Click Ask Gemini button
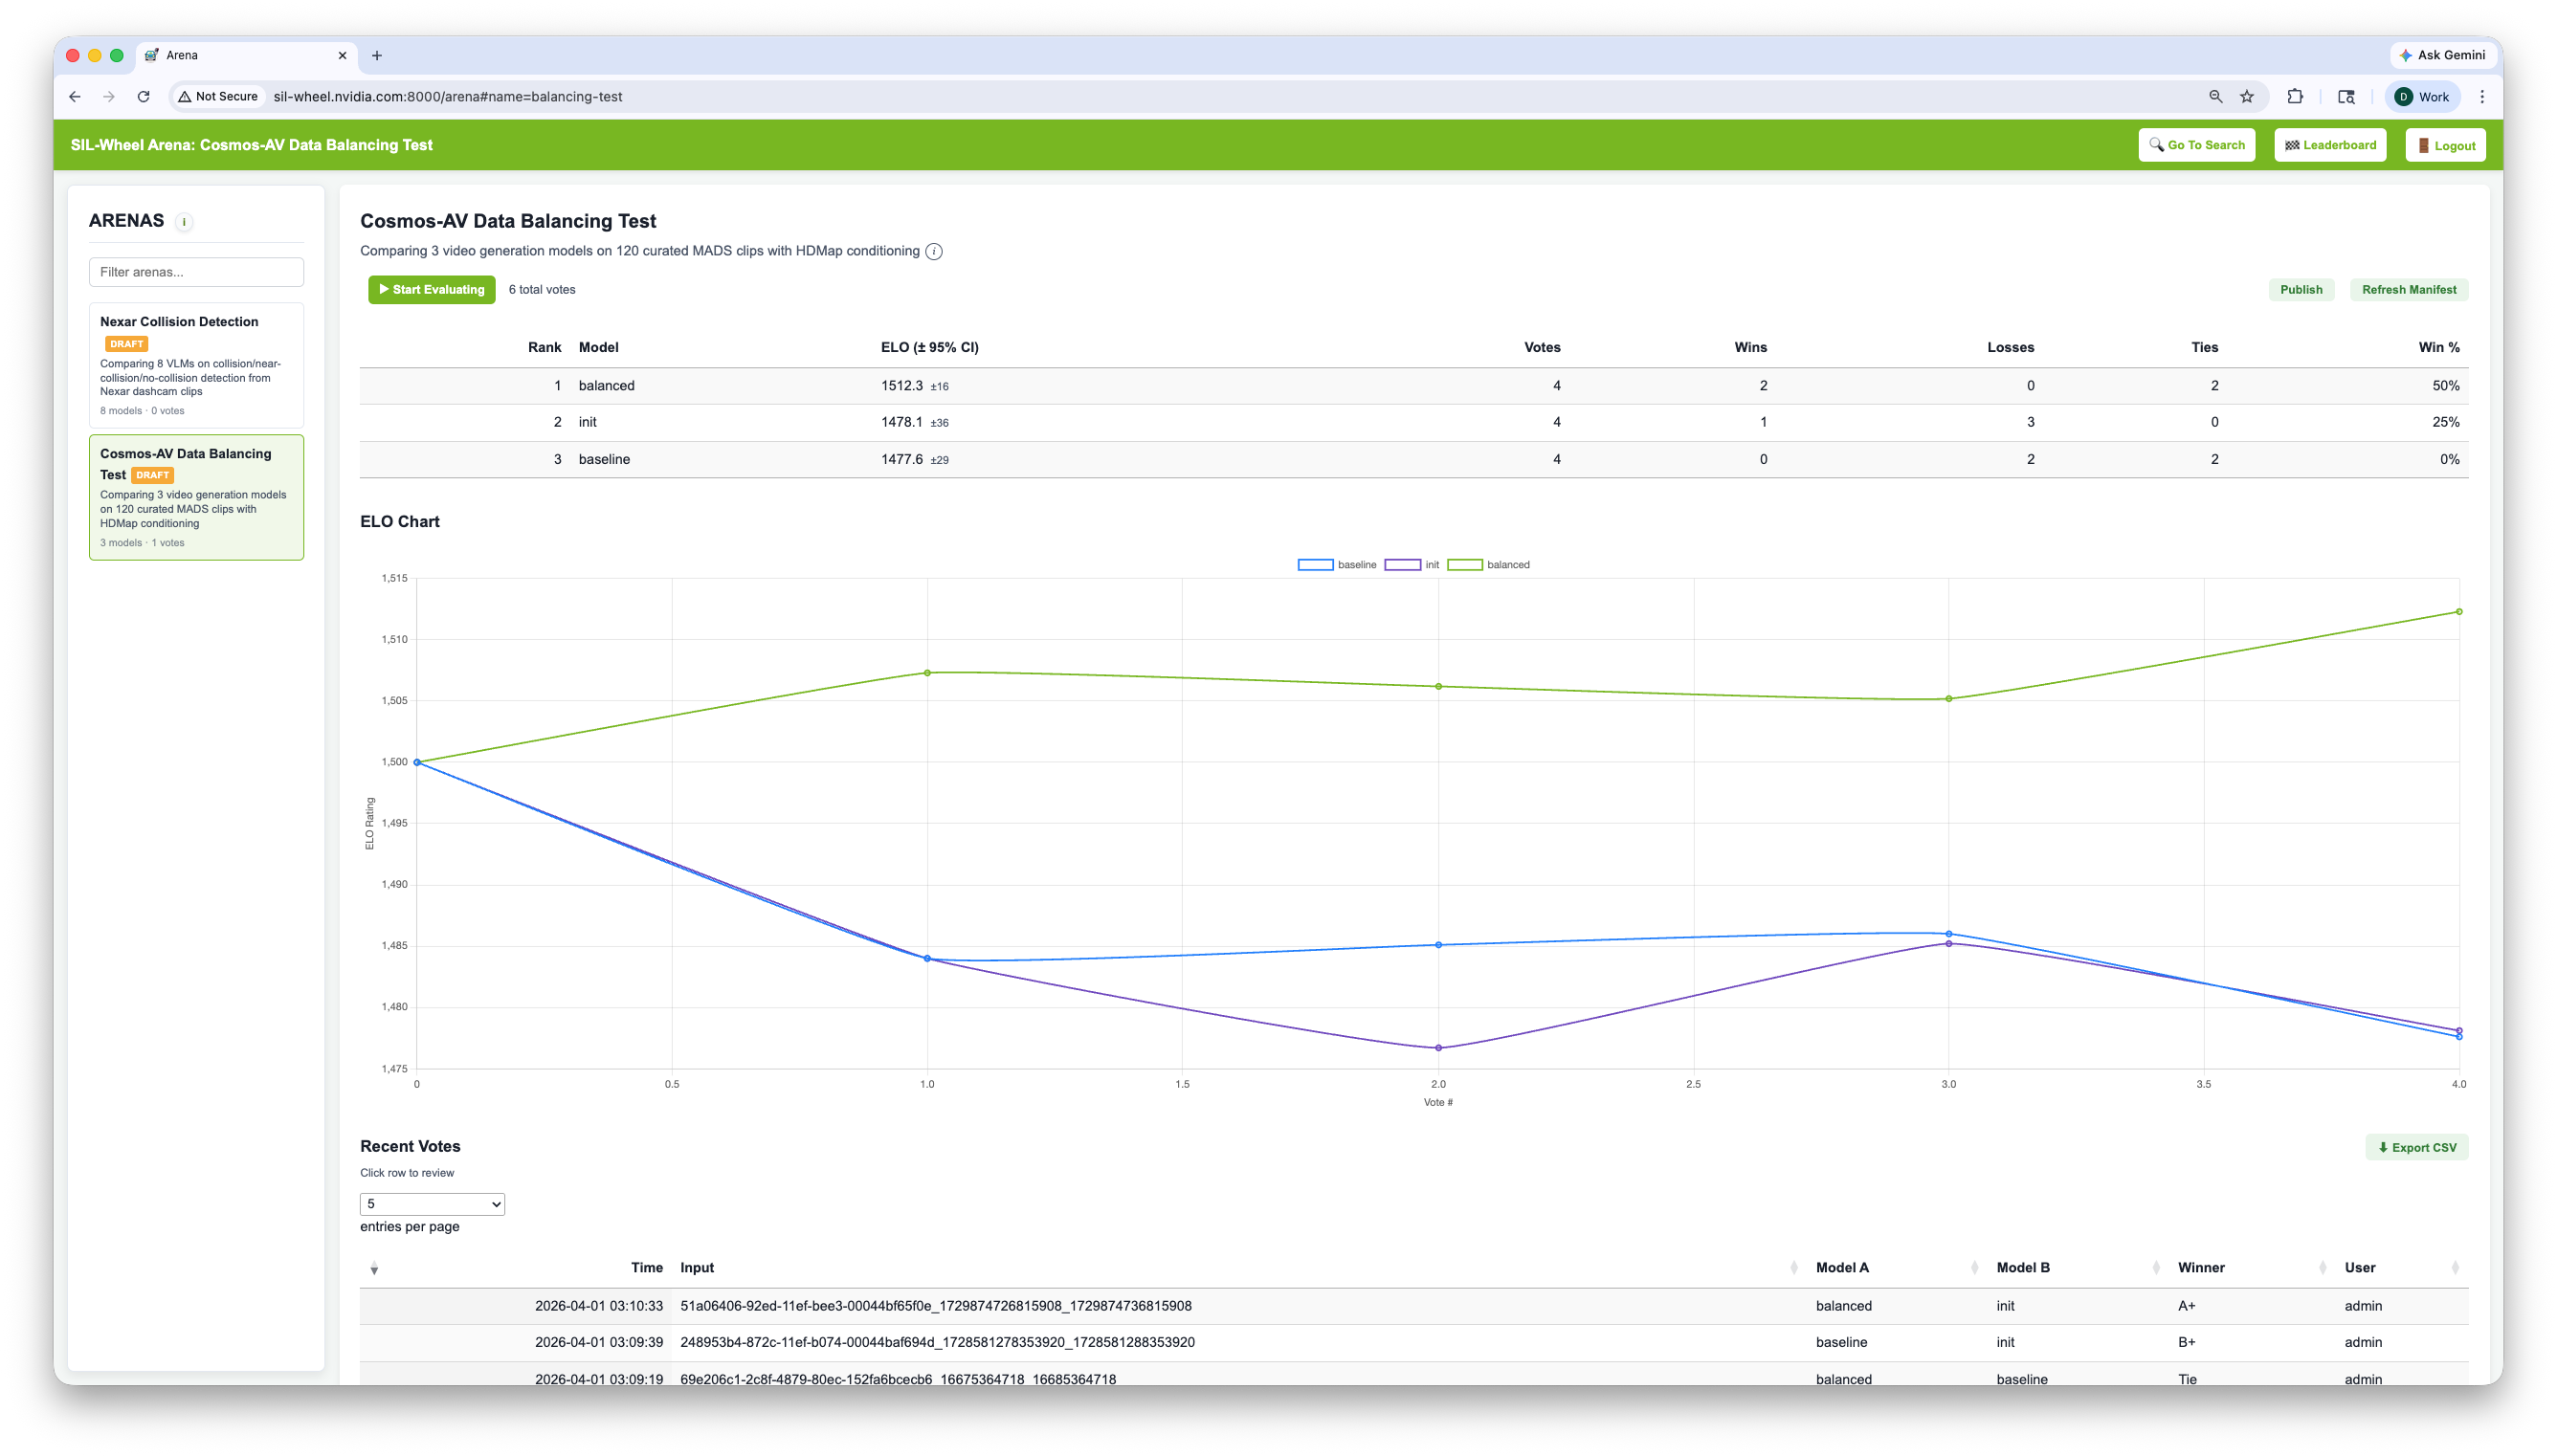This screenshot has height=1456, width=2557. (2442, 55)
